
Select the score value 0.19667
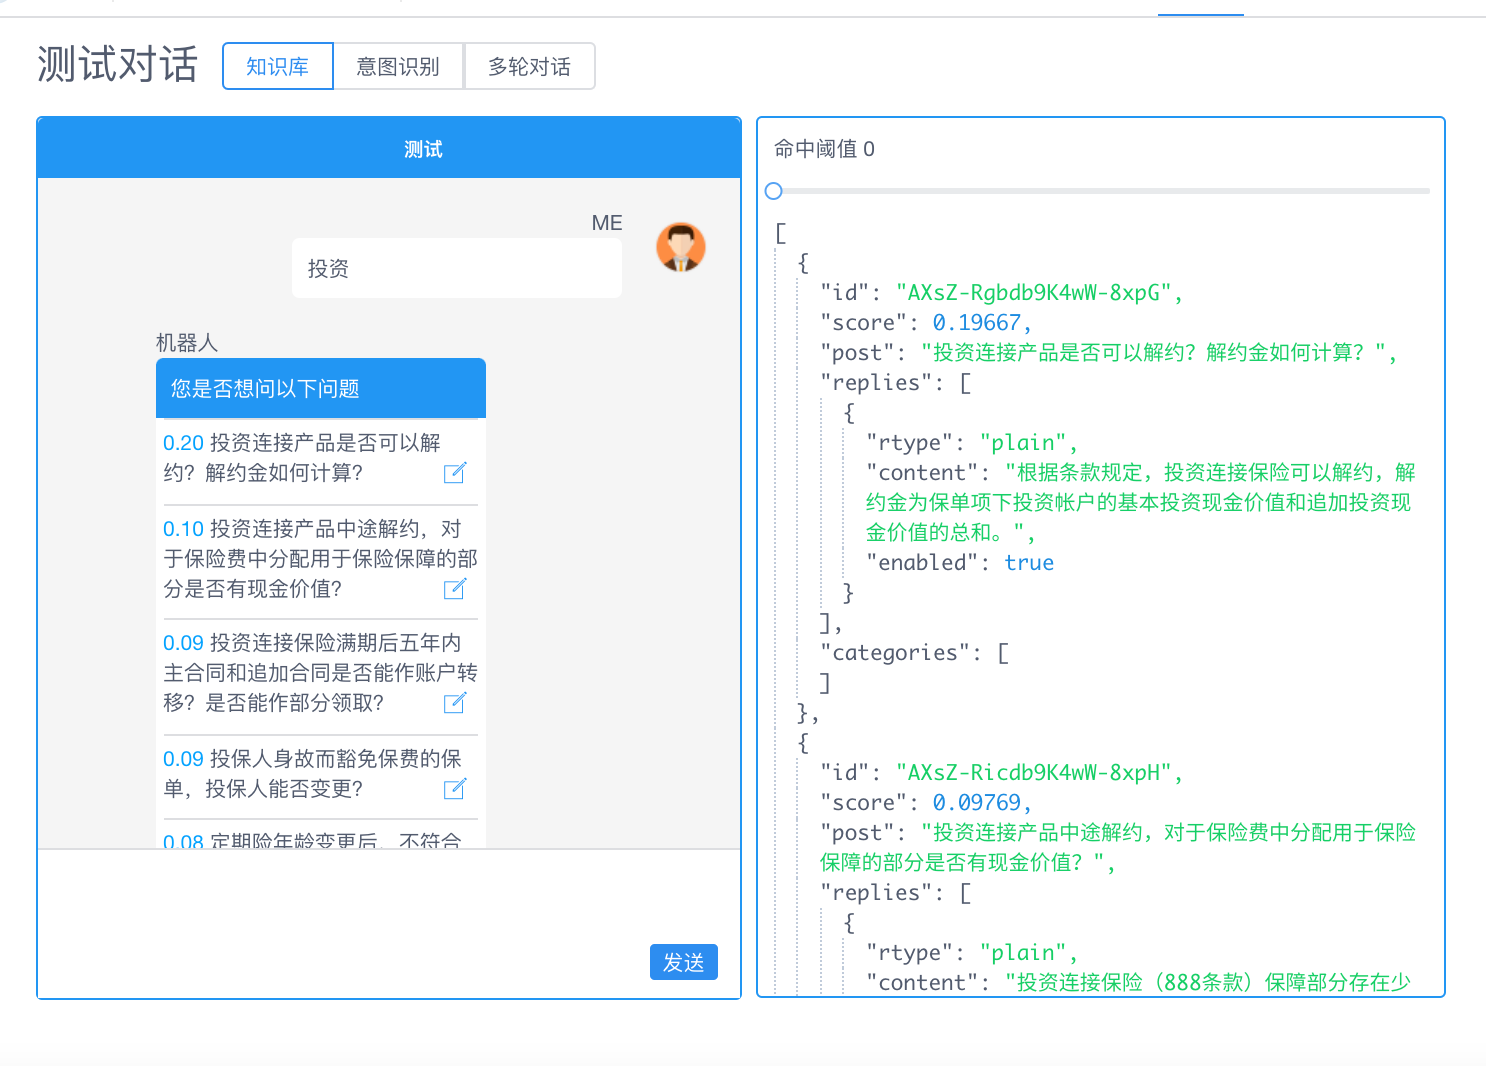click(976, 323)
